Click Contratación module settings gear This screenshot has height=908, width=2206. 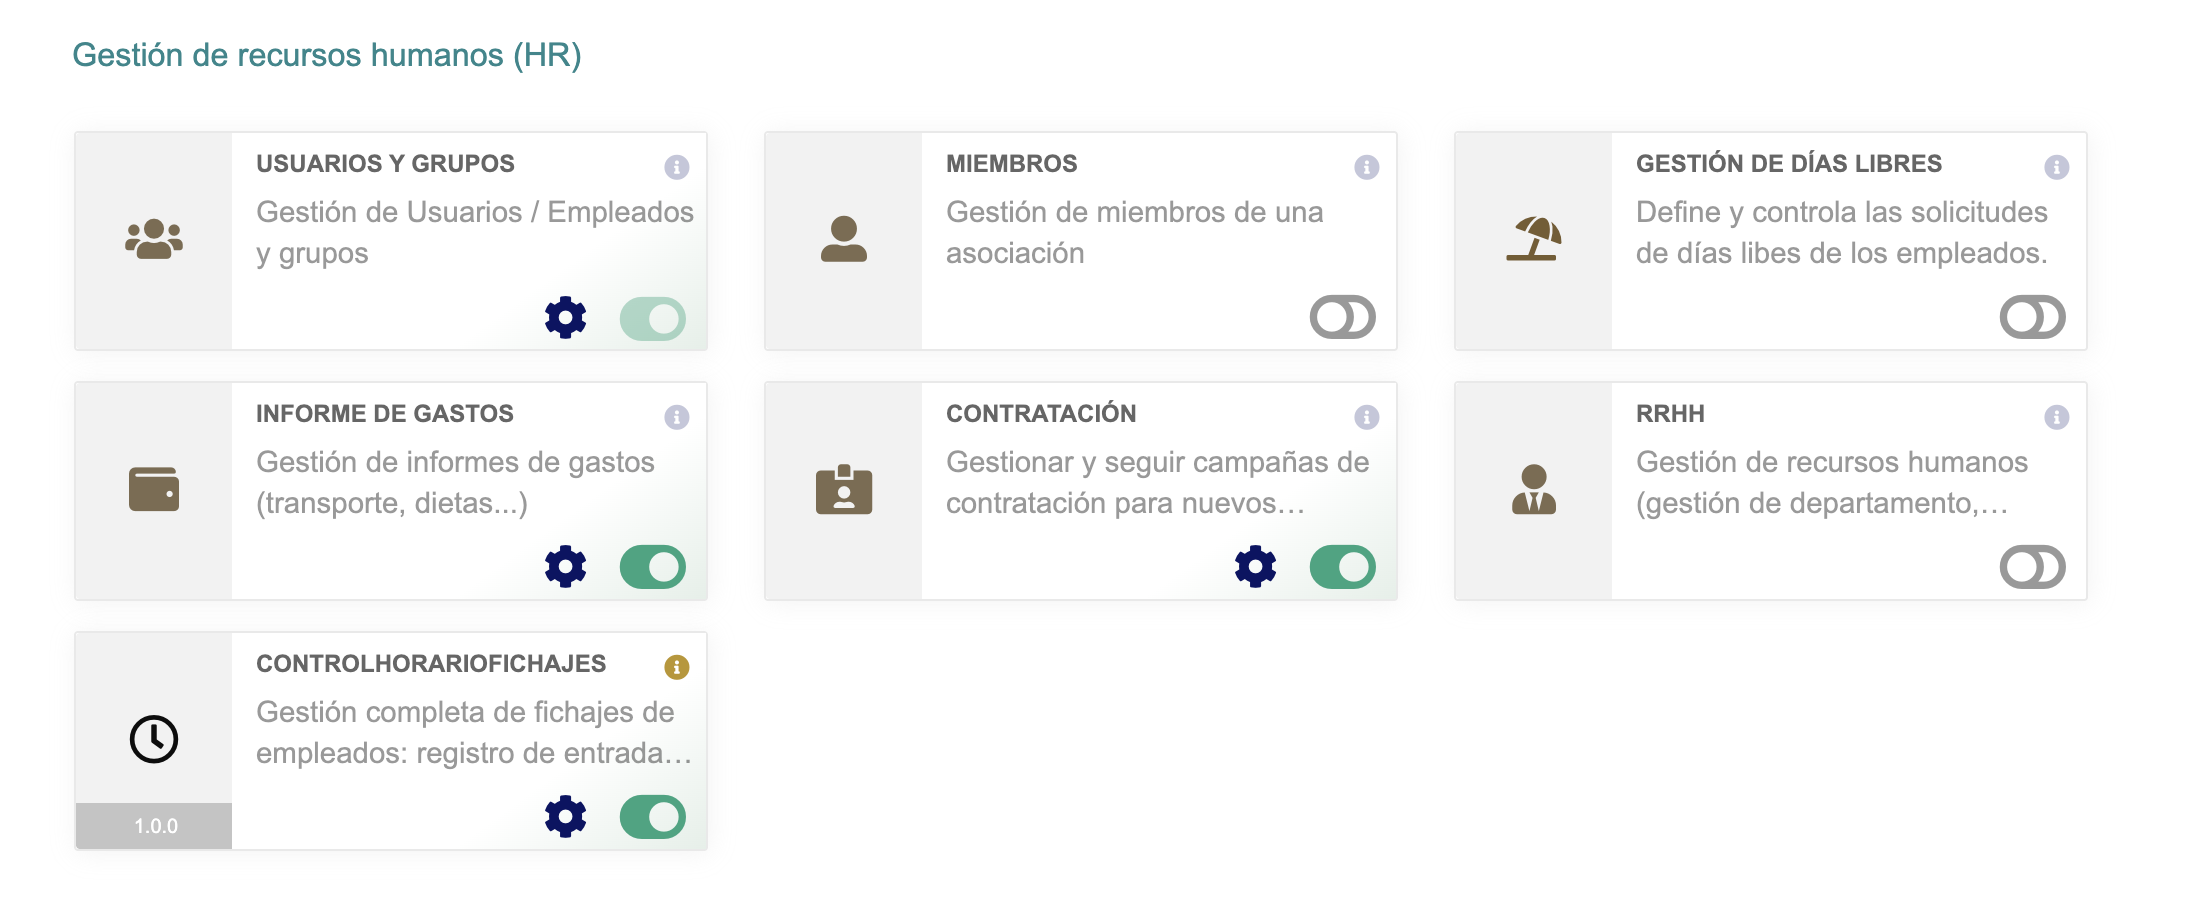point(1255,567)
